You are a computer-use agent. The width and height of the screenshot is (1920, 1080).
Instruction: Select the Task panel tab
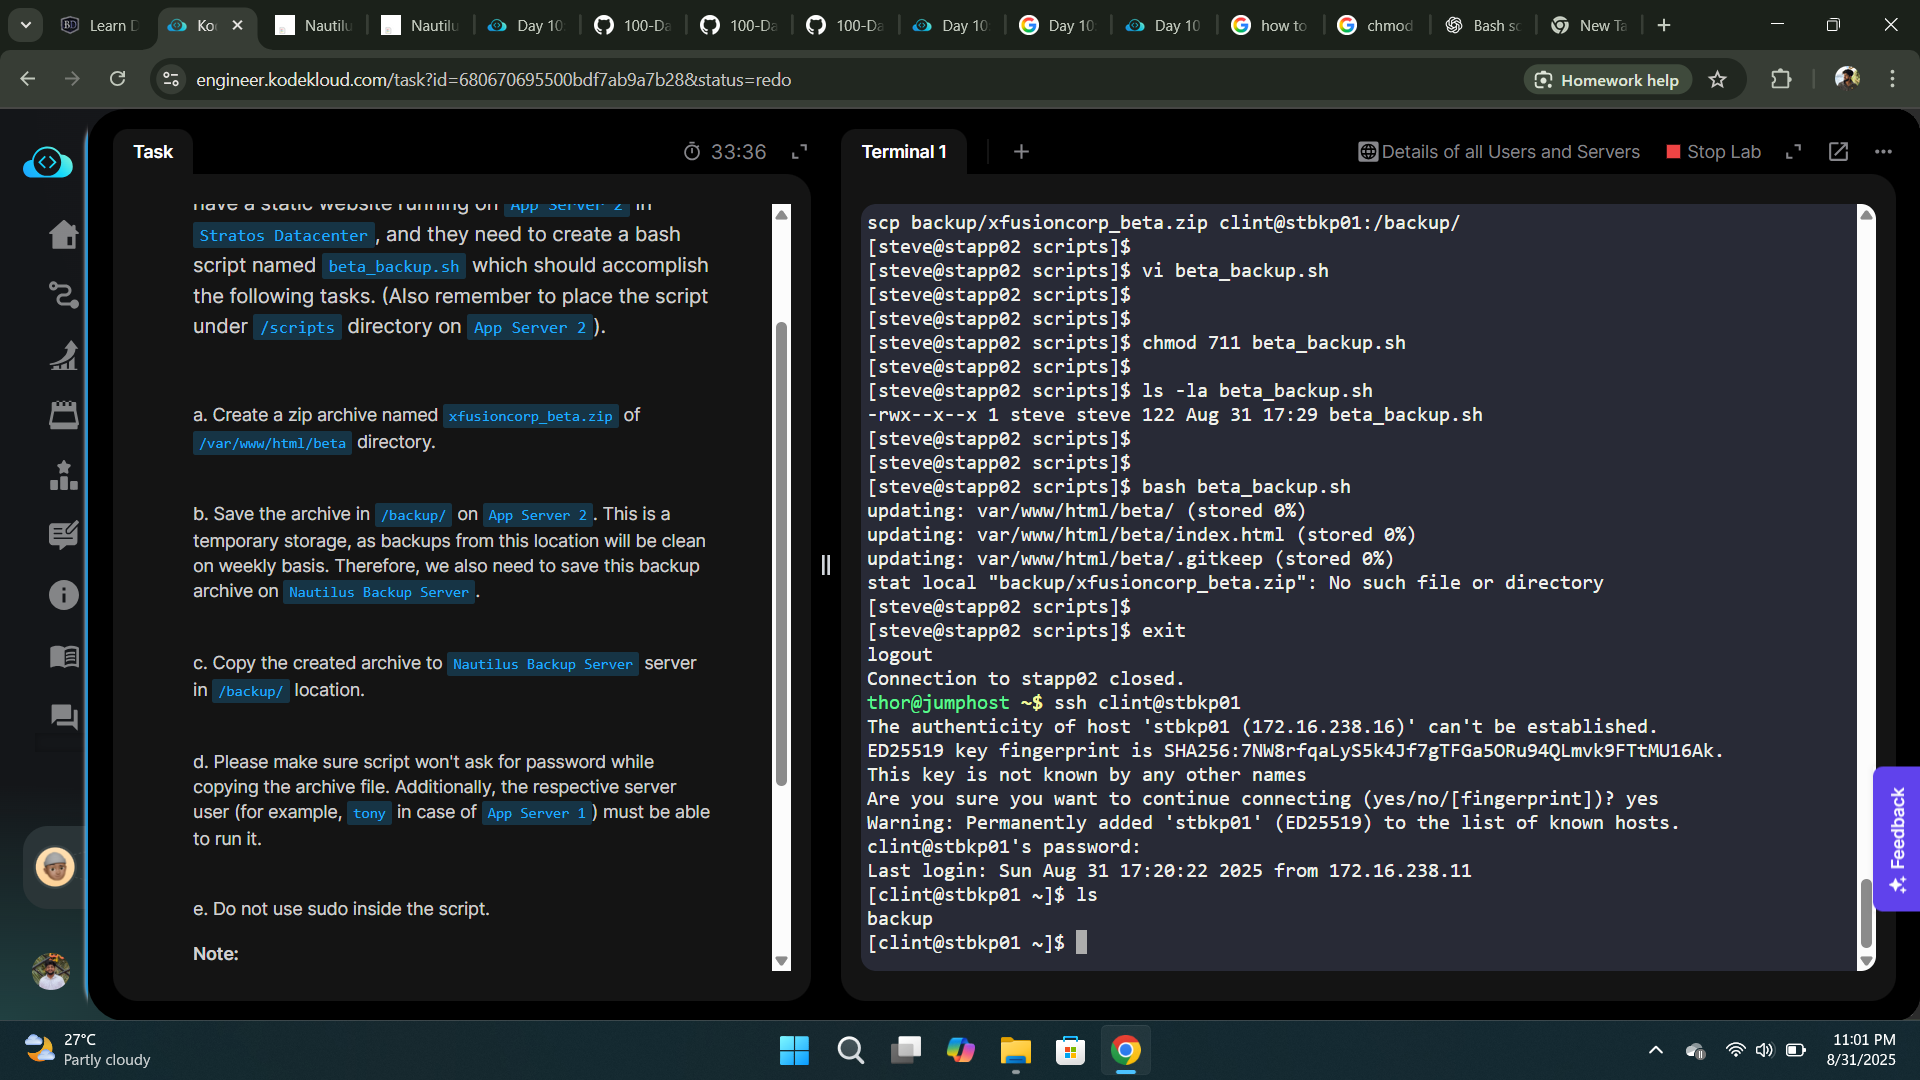pos(153,152)
